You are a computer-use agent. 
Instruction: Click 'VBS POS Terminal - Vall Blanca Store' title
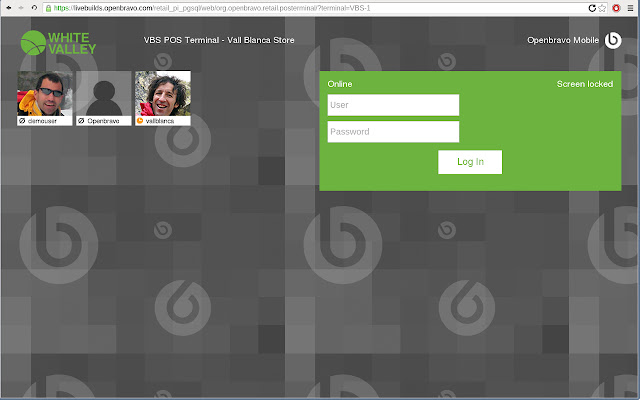pyautogui.click(x=219, y=40)
